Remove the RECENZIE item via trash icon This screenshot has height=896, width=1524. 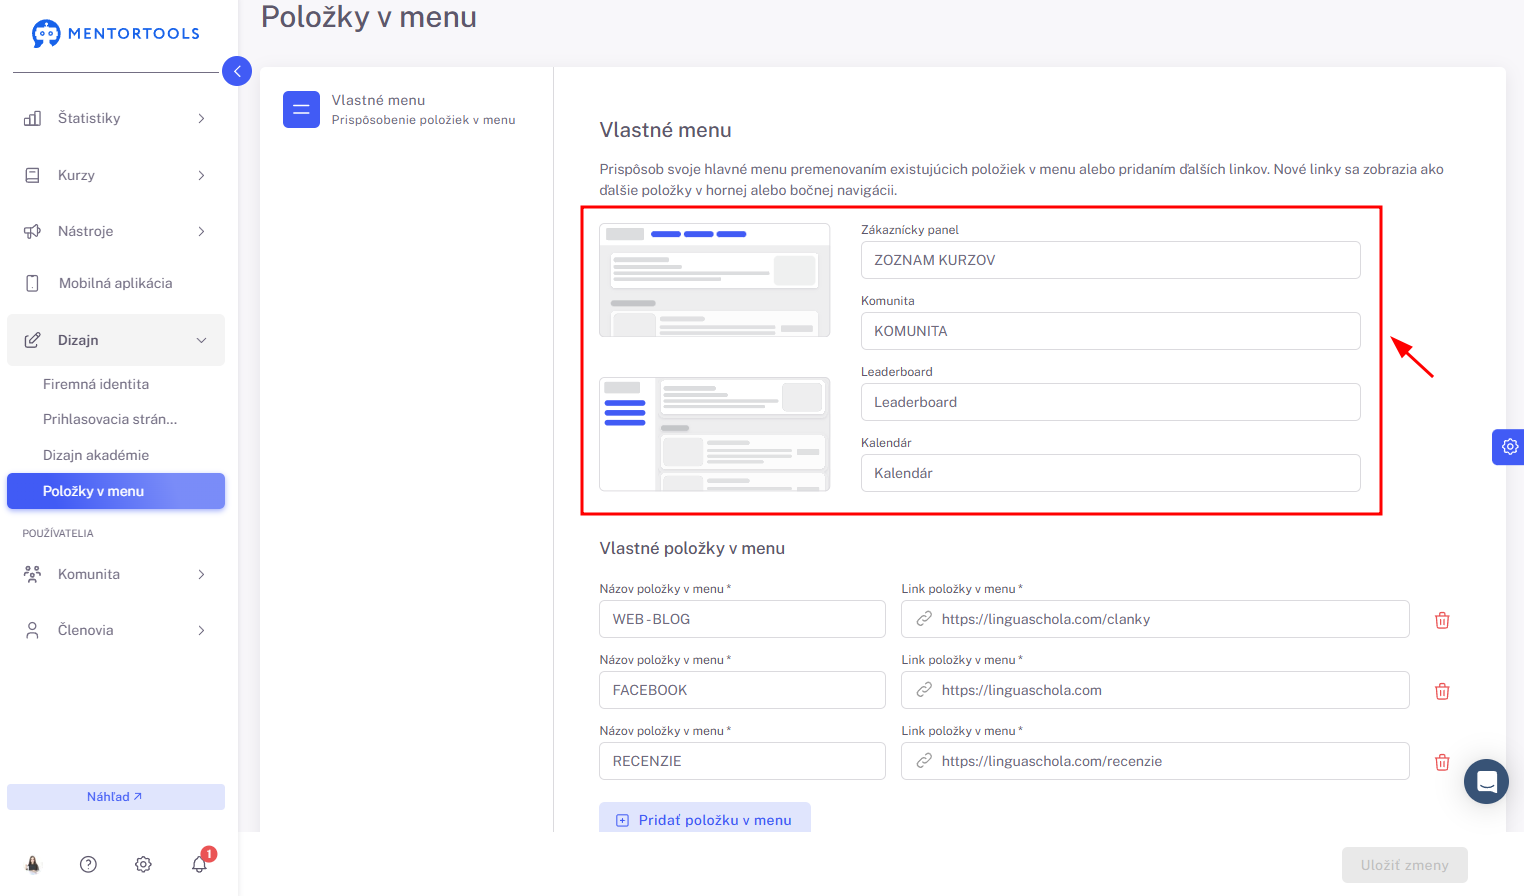tap(1442, 762)
